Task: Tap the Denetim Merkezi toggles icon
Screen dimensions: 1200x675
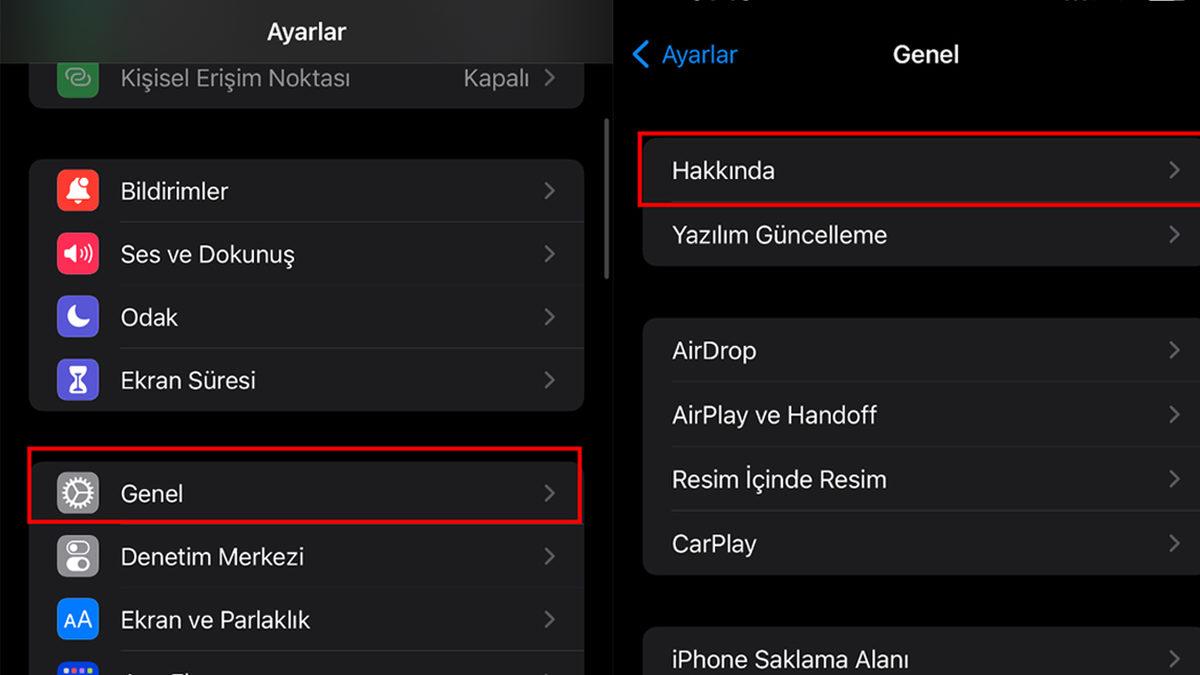Action: point(77,556)
